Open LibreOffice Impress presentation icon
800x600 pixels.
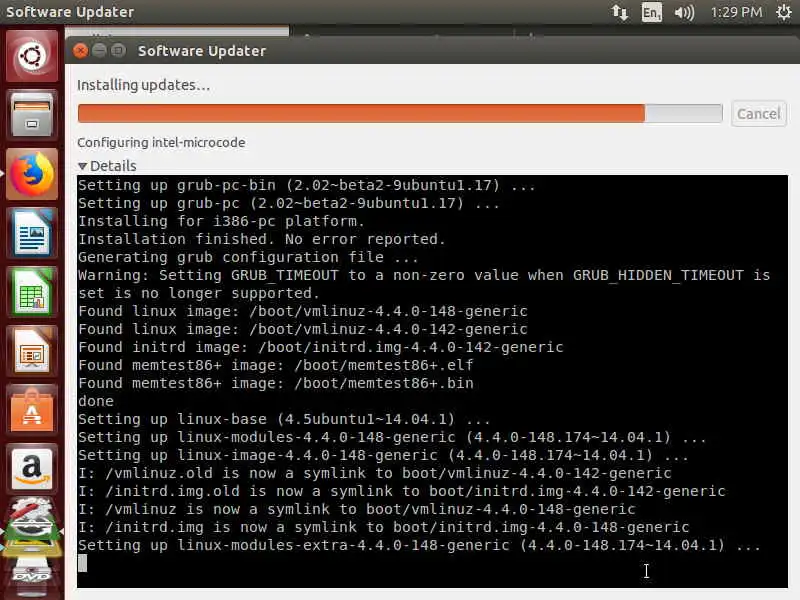[32, 352]
